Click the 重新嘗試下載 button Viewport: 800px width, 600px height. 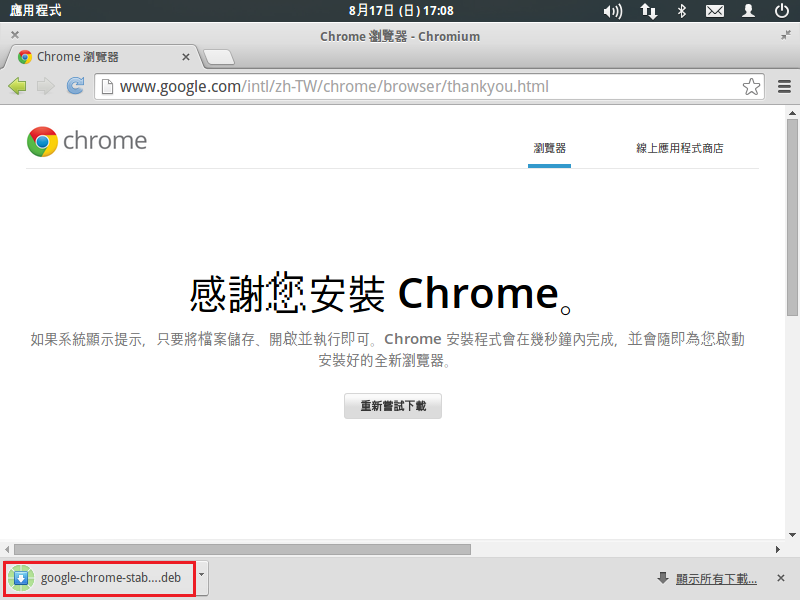393,406
